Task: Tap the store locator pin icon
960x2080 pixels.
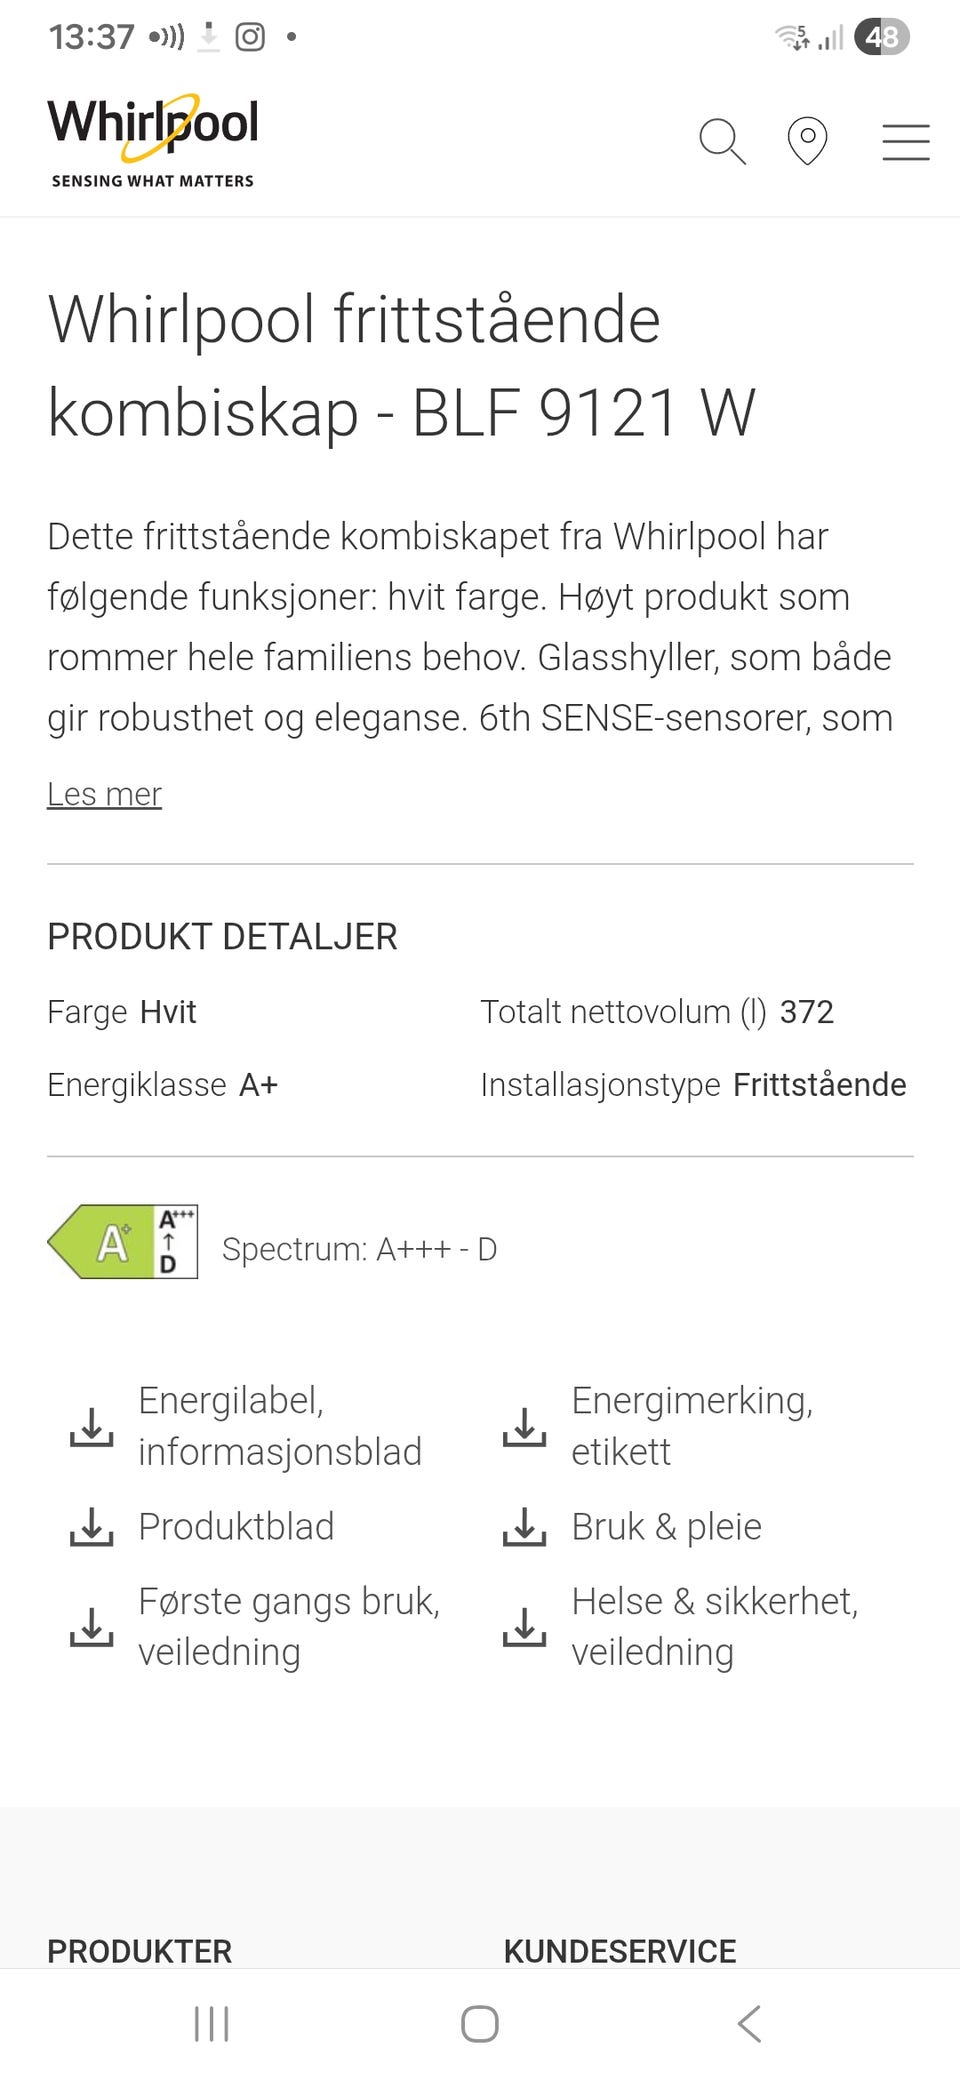Action: 807,141
